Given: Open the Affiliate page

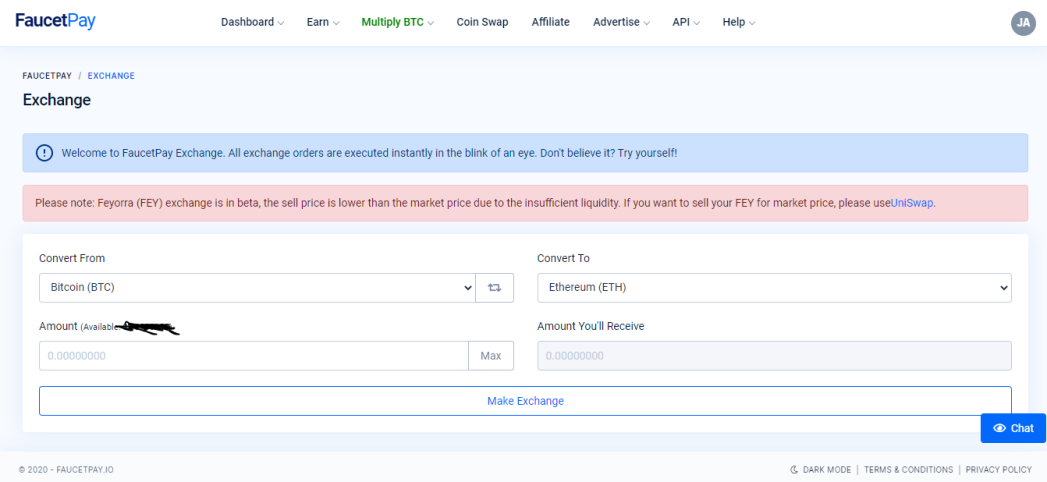Looking at the screenshot, I should pyautogui.click(x=550, y=22).
